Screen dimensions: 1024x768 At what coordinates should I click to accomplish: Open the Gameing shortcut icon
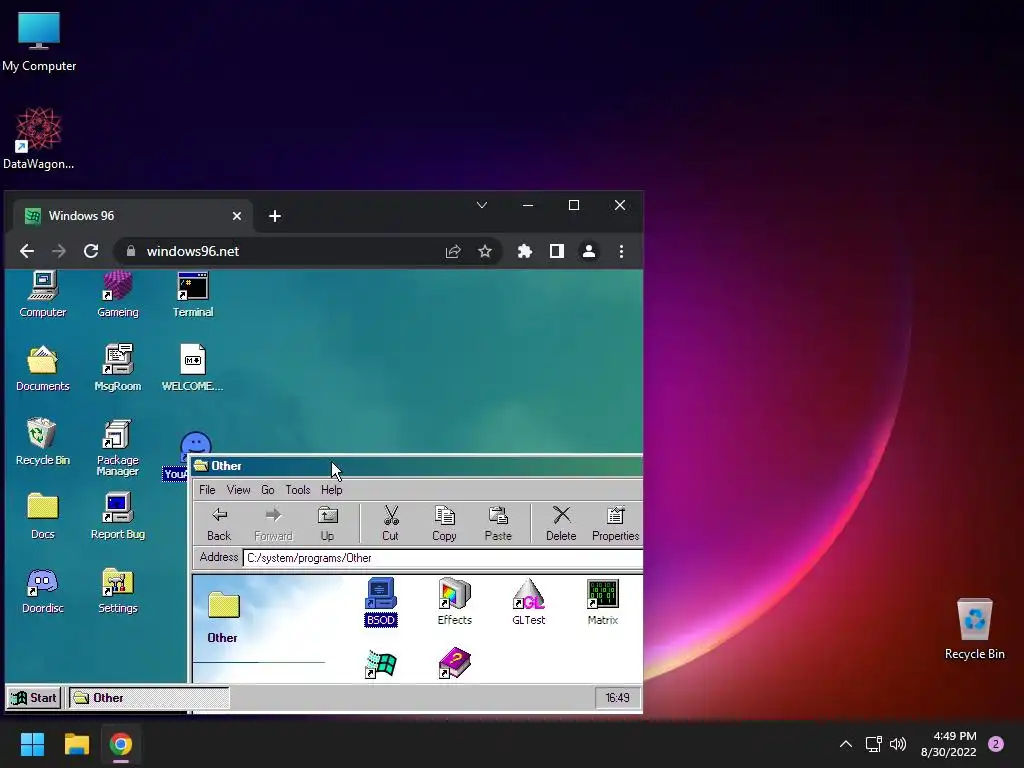click(118, 294)
